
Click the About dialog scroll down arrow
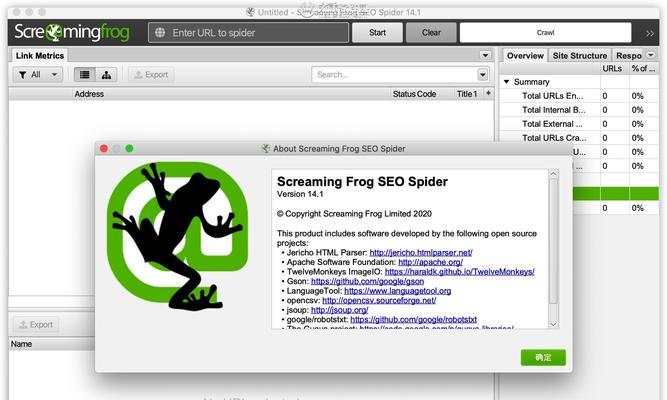click(x=553, y=324)
